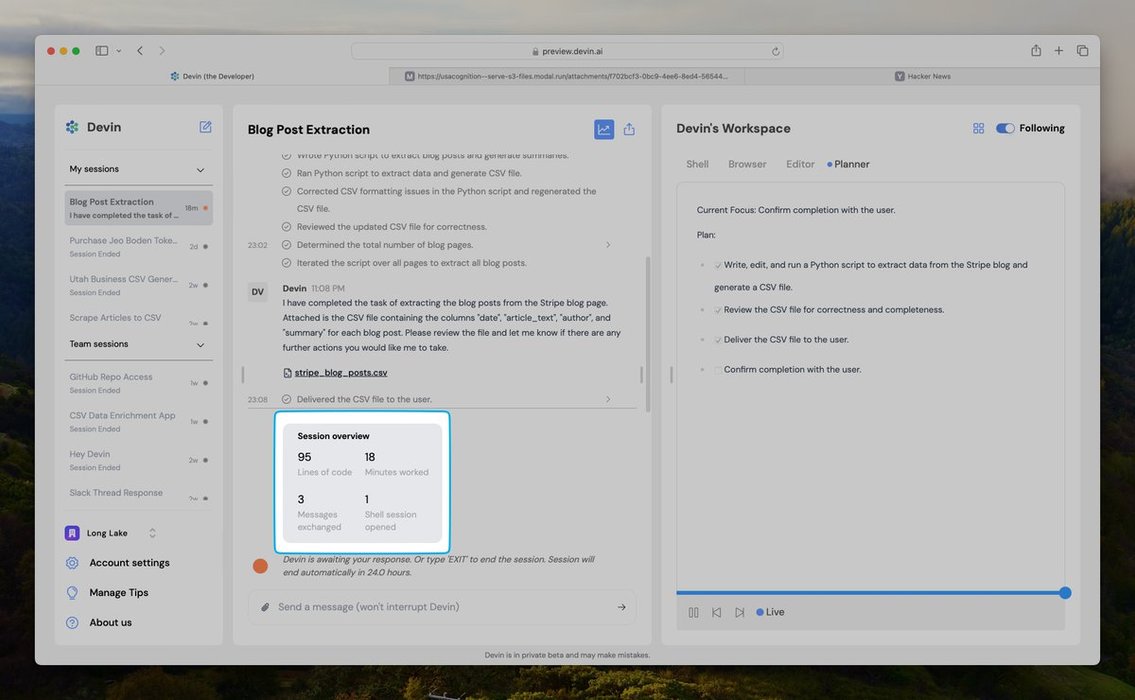Open Safari sidebar dropdown arrow

click(119, 51)
